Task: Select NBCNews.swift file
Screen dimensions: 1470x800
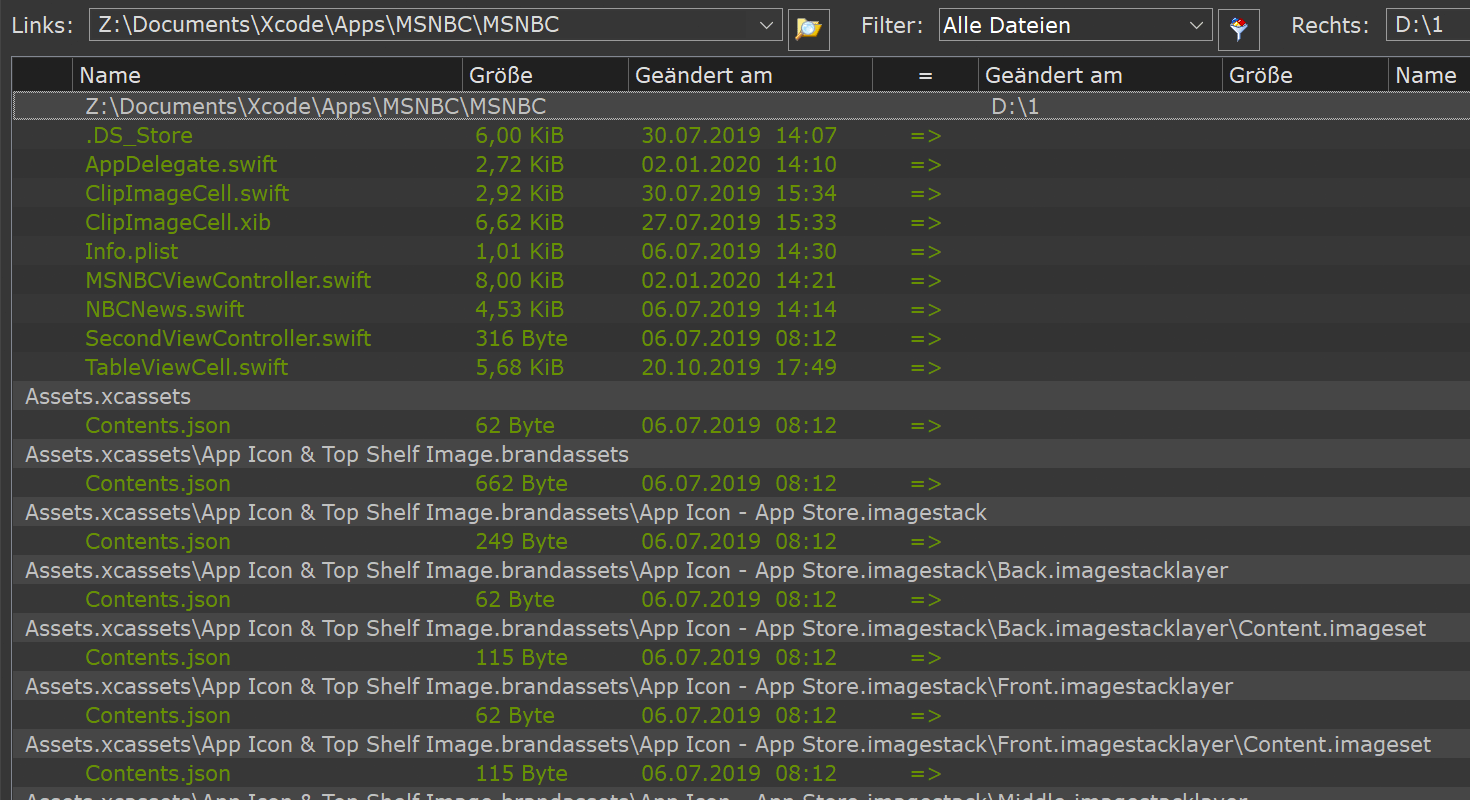Action: (x=165, y=309)
